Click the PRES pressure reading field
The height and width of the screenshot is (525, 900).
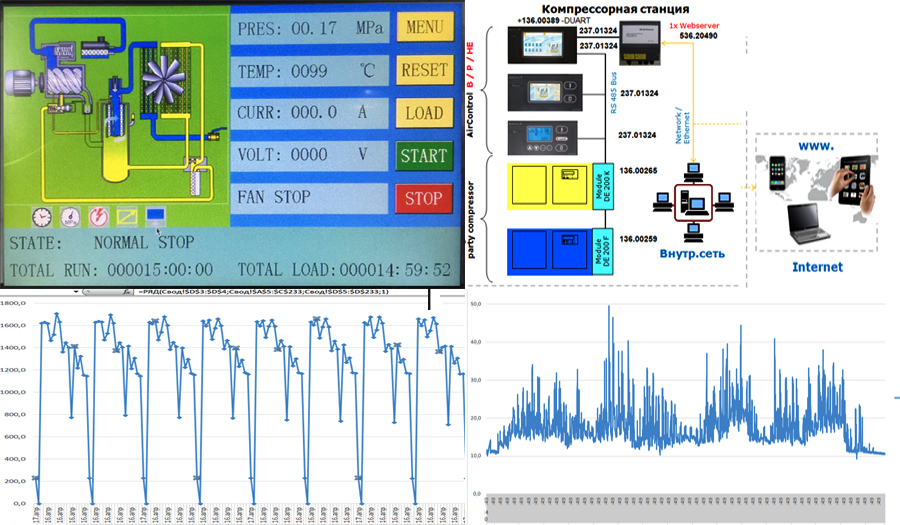(310, 29)
